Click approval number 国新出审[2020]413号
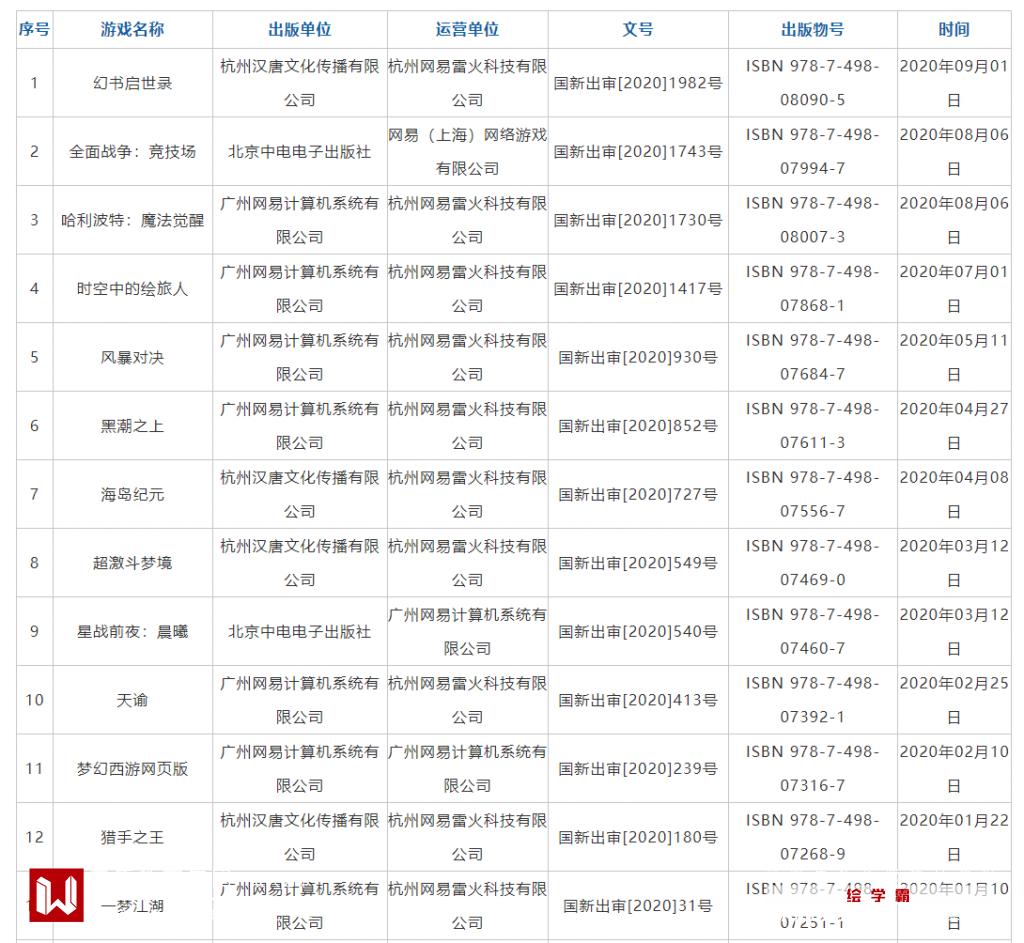This screenshot has height=943, width=1024. tap(638, 700)
